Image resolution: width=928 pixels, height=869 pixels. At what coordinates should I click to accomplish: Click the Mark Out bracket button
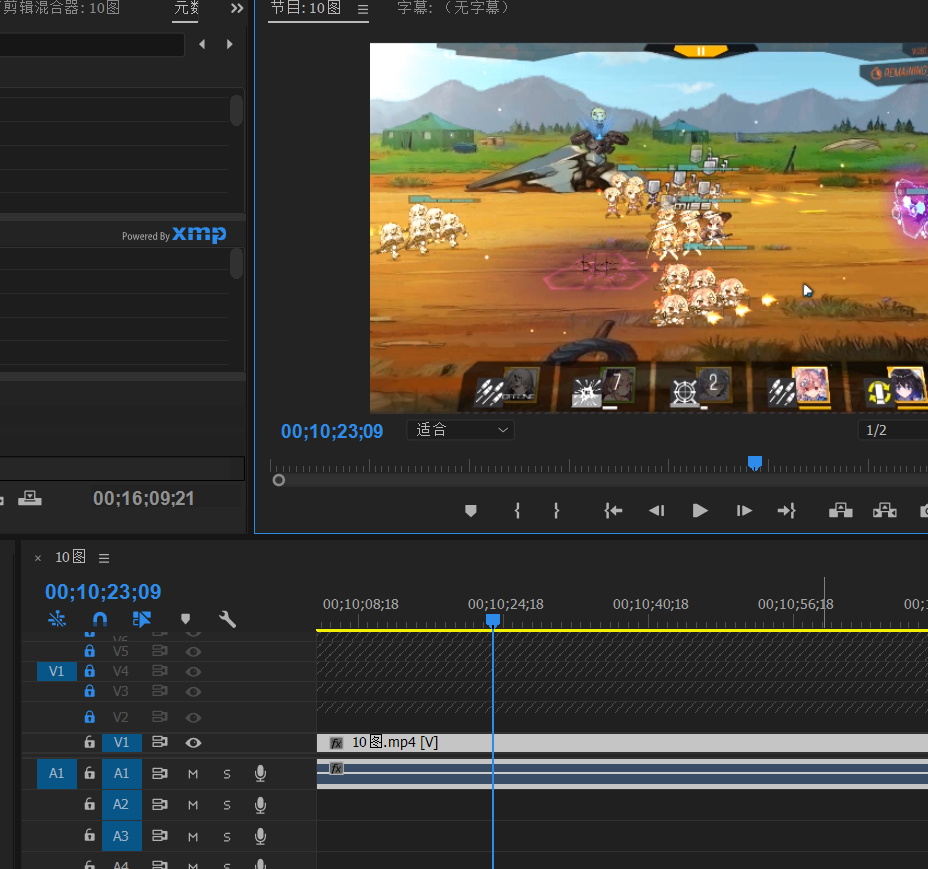(x=556, y=510)
